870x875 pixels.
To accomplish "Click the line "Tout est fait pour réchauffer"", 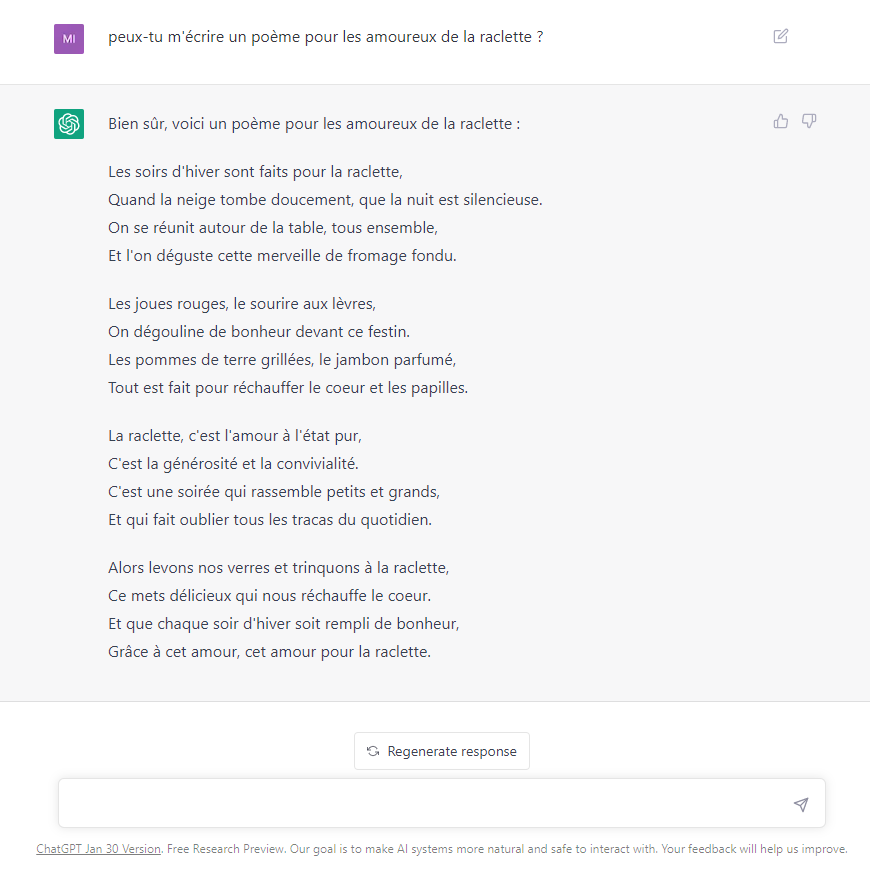I will pyautogui.click(x=288, y=387).
